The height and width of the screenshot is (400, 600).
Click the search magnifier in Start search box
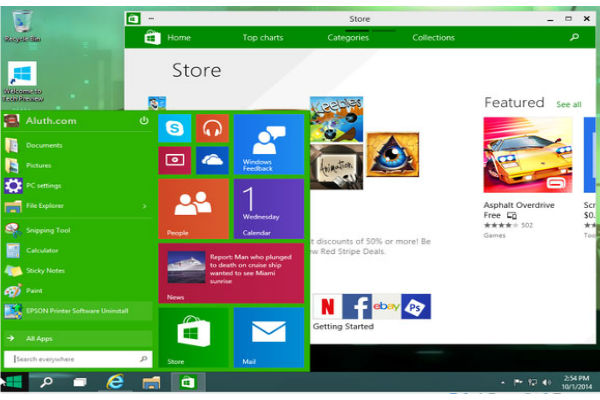coord(143,359)
